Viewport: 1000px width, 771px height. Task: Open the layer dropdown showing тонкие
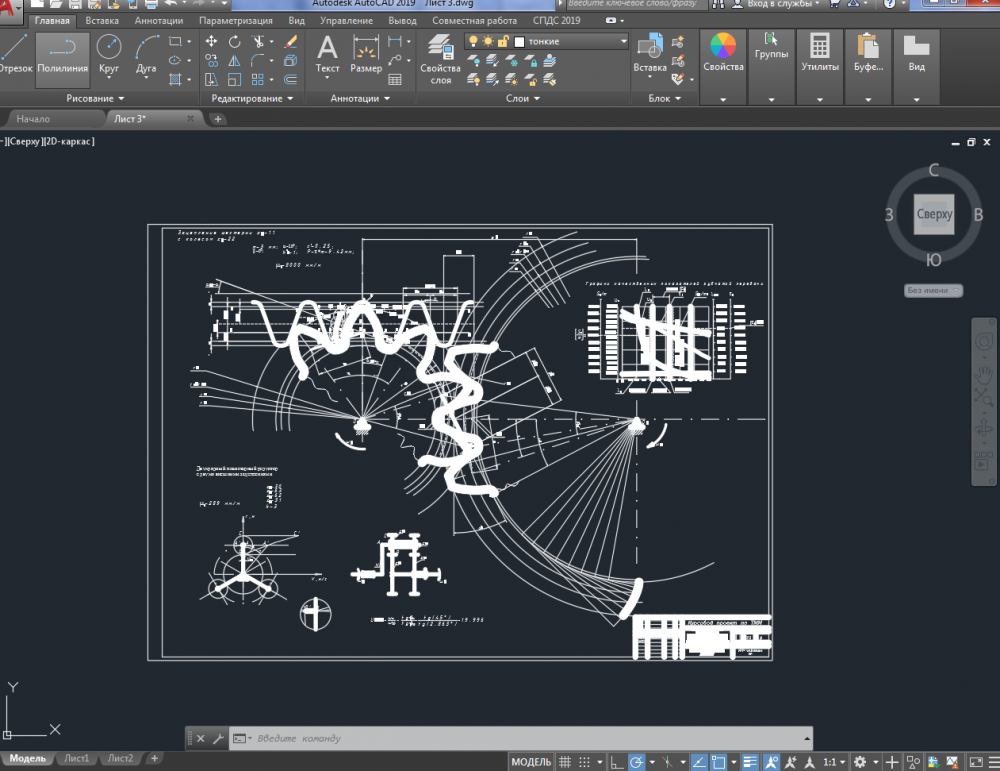click(x=575, y=41)
